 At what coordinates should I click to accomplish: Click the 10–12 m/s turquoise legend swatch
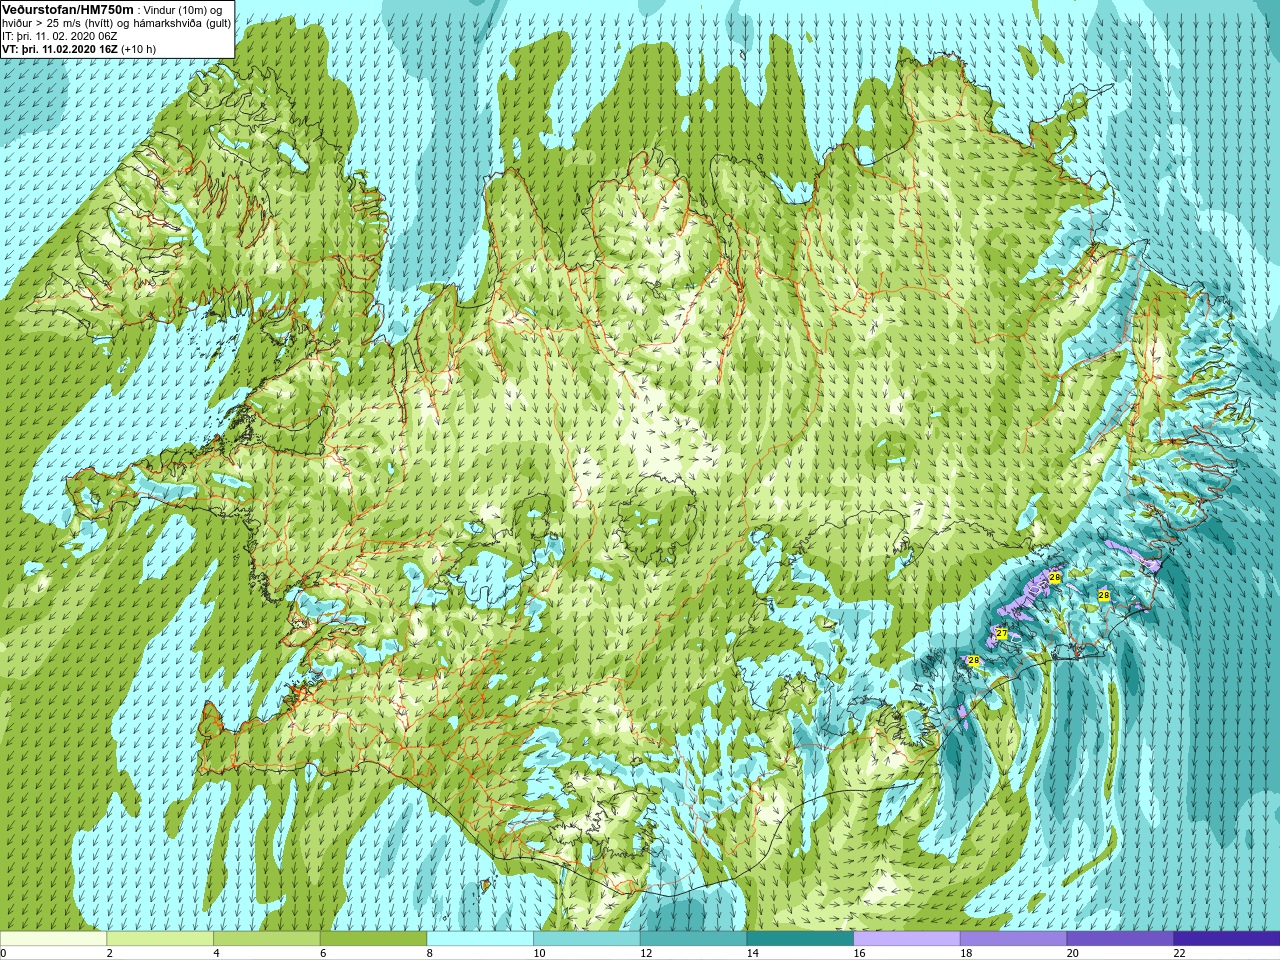[586, 939]
